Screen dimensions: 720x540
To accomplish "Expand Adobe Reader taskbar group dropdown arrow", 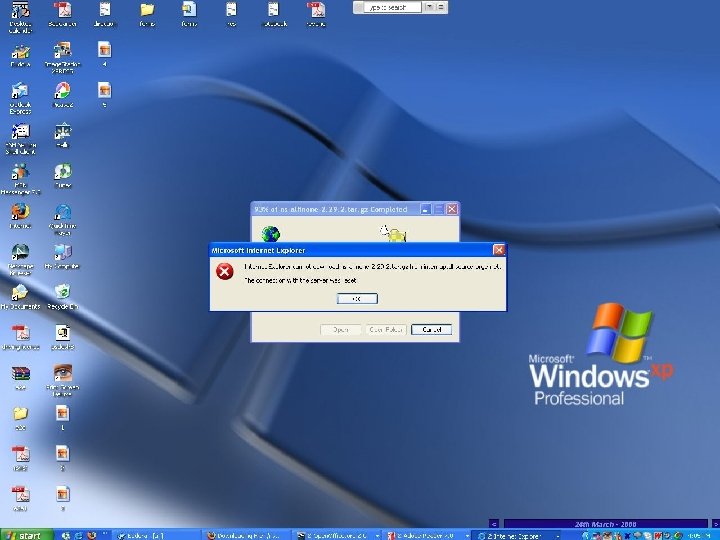I will [x=467, y=536].
